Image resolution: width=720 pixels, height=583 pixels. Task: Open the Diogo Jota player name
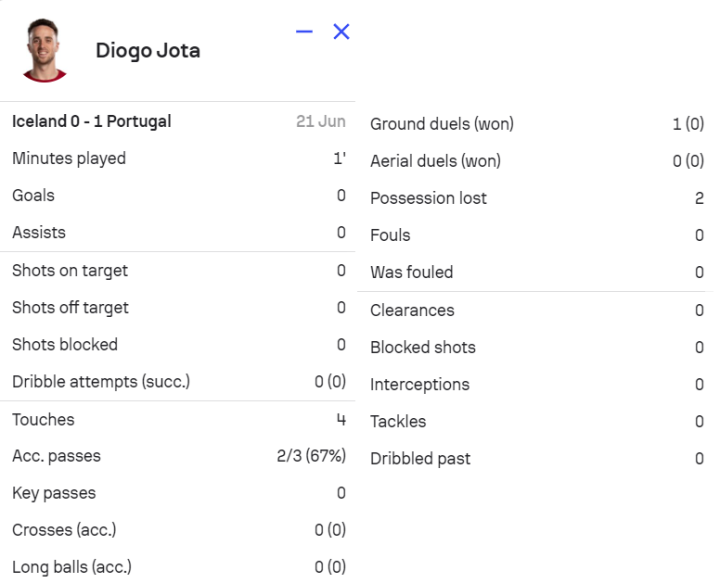[147, 50]
